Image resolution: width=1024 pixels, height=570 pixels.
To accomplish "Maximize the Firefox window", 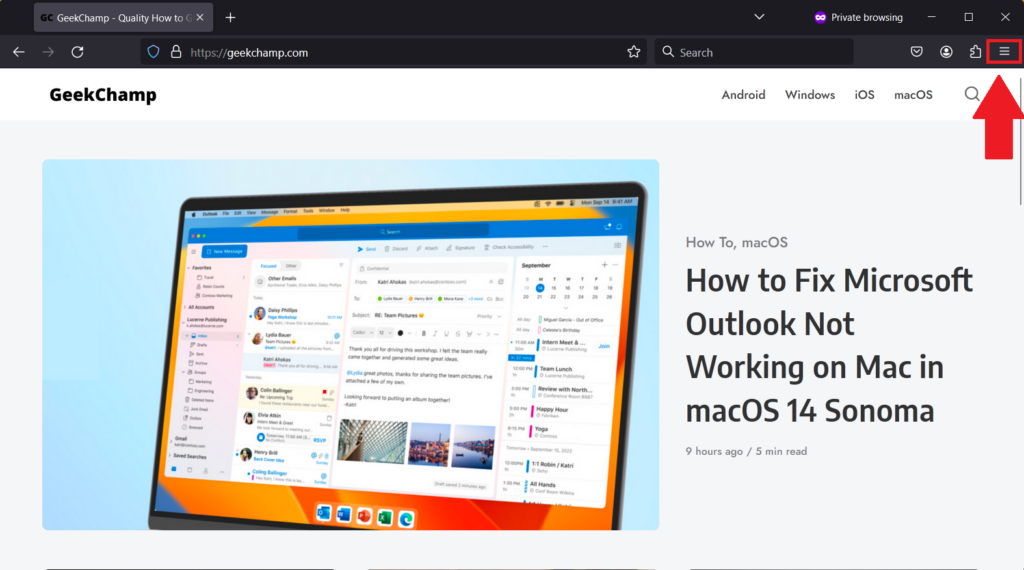I will 968,17.
